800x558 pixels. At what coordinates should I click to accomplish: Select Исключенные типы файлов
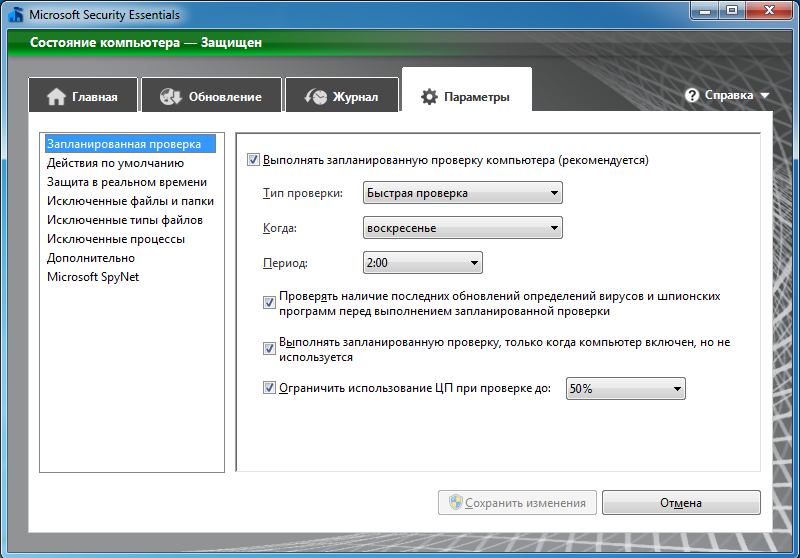pos(125,220)
